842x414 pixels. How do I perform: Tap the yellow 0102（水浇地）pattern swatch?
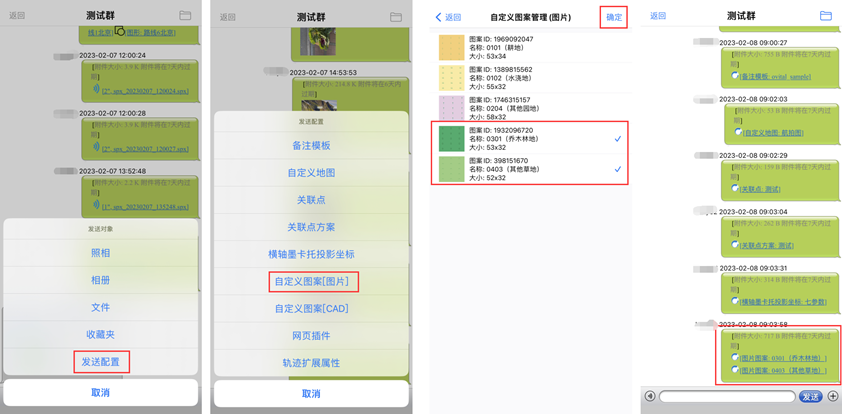[x=451, y=78]
